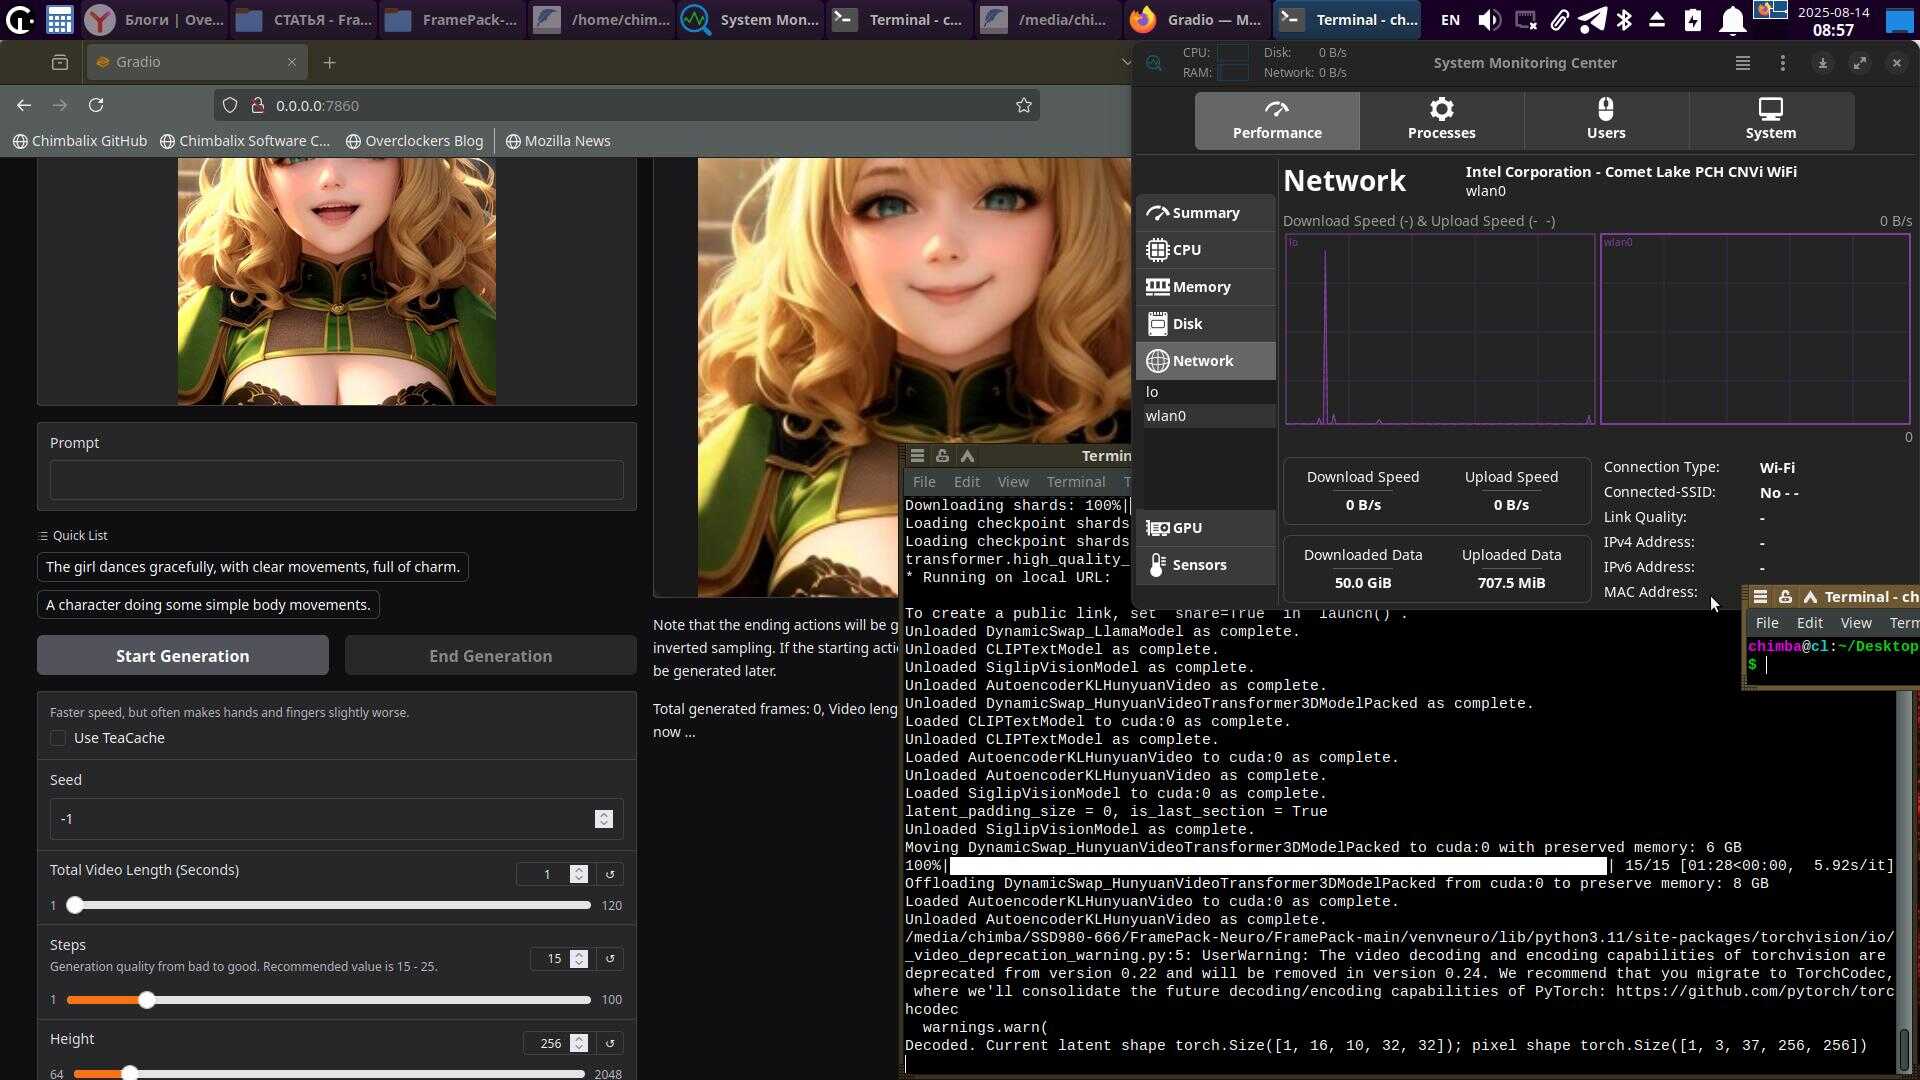
Task: Open the GPU performance section
Action: pos(1187,528)
